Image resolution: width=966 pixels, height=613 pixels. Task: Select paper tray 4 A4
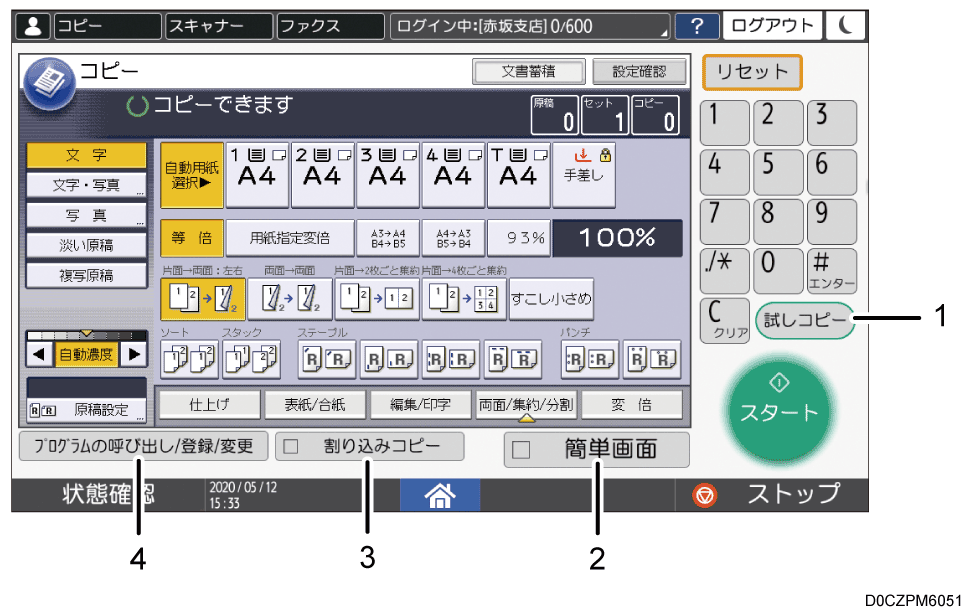point(453,175)
